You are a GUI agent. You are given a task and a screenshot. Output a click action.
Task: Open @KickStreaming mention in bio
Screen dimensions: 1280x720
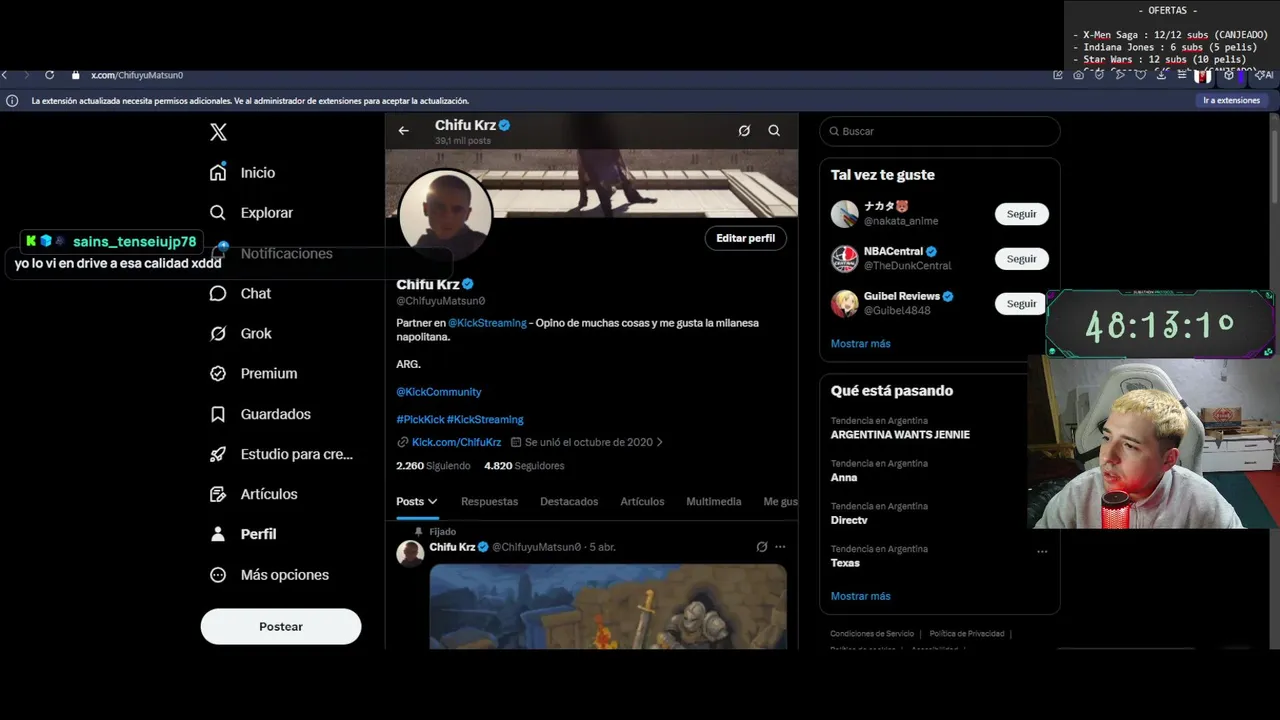pyautogui.click(x=487, y=323)
